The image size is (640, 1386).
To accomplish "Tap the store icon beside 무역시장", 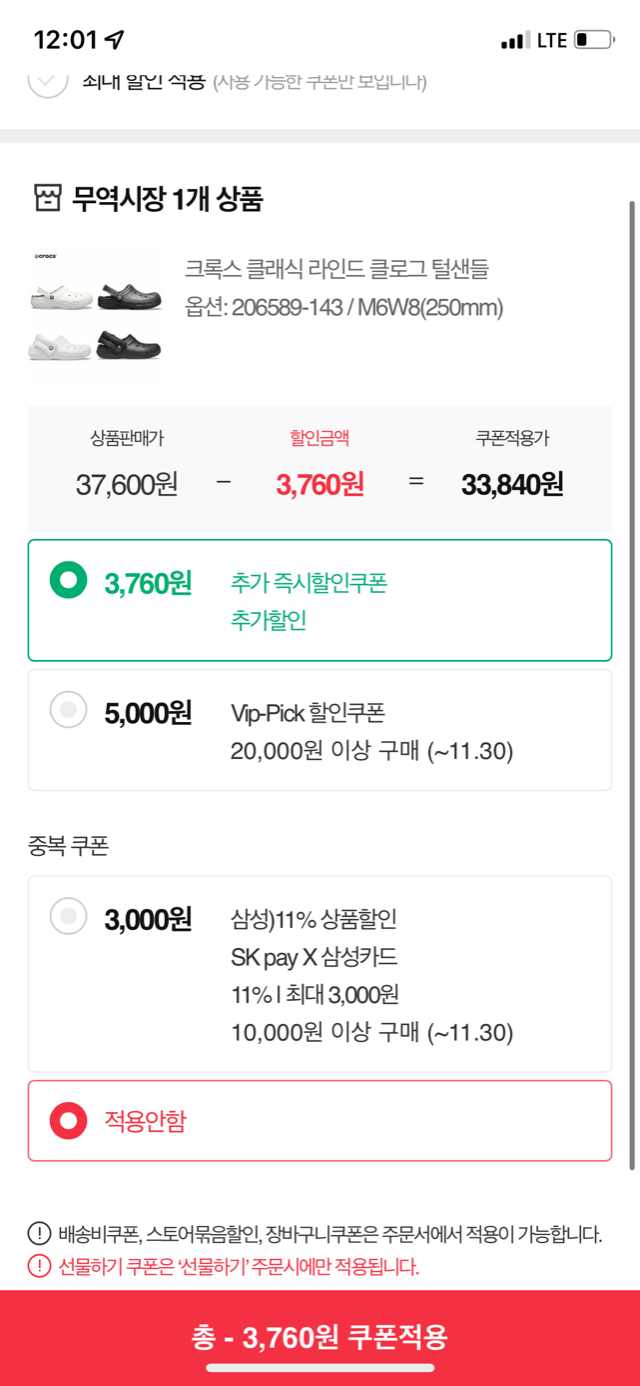I will coord(47,198).
